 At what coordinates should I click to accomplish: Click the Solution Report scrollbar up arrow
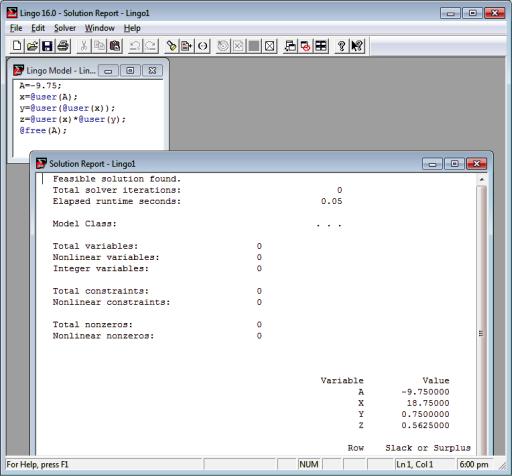click(482, 179)
